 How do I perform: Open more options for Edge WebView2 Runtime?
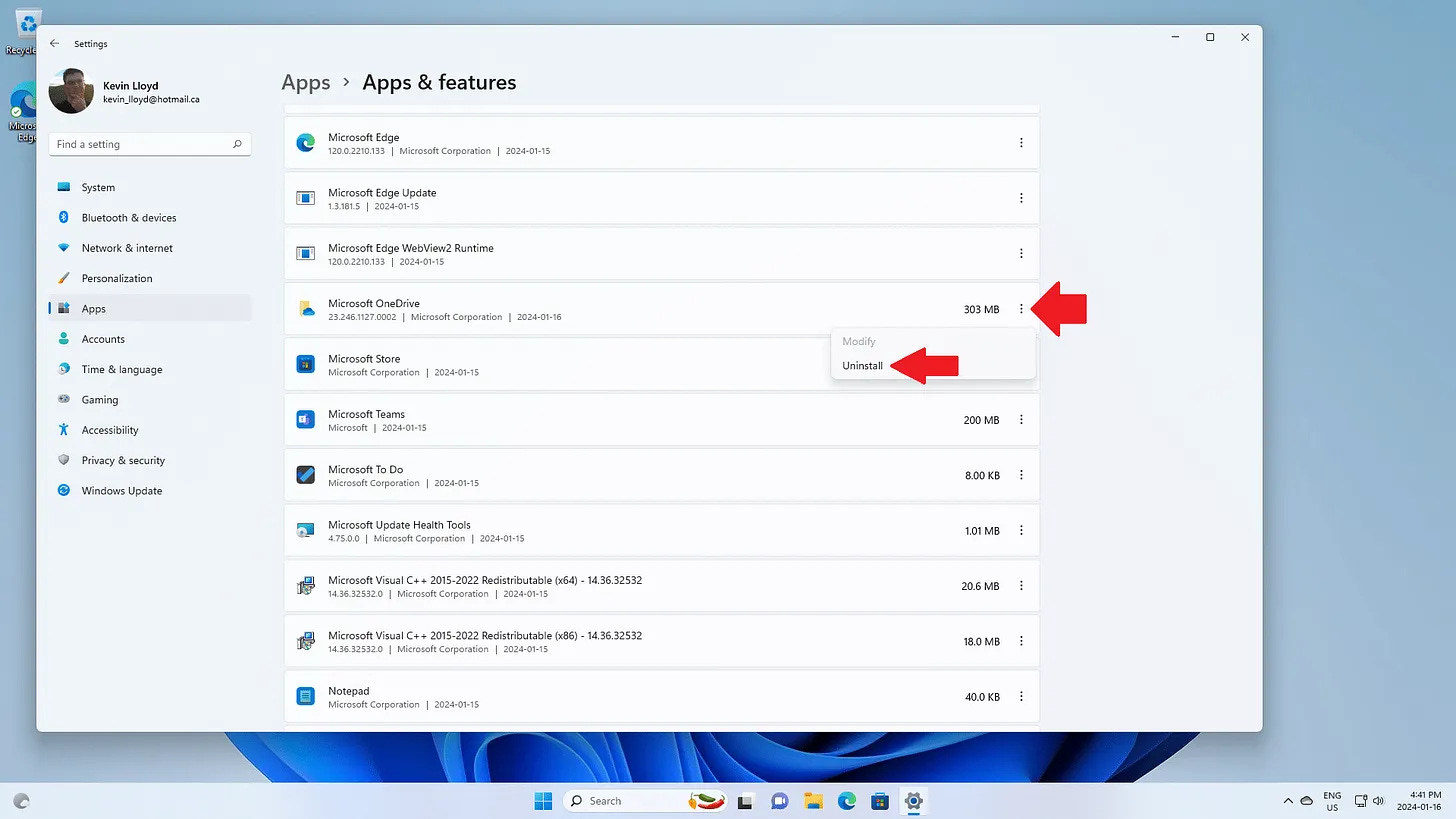coord(1021,254)
